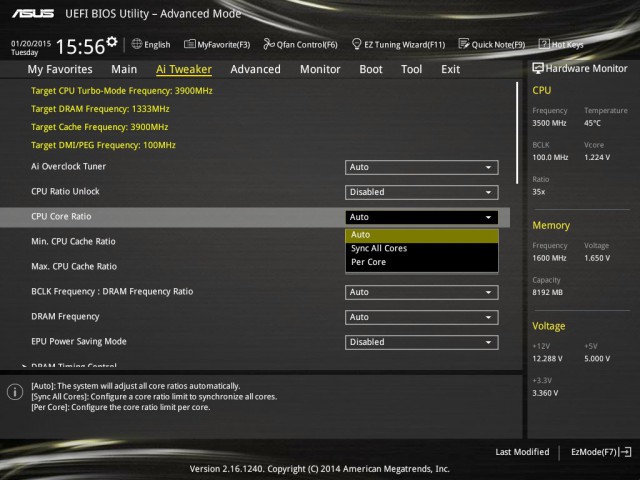Choose Sync All Cores option
The height and width of the screenshot is (480, 640).
[x=422, y=249]
